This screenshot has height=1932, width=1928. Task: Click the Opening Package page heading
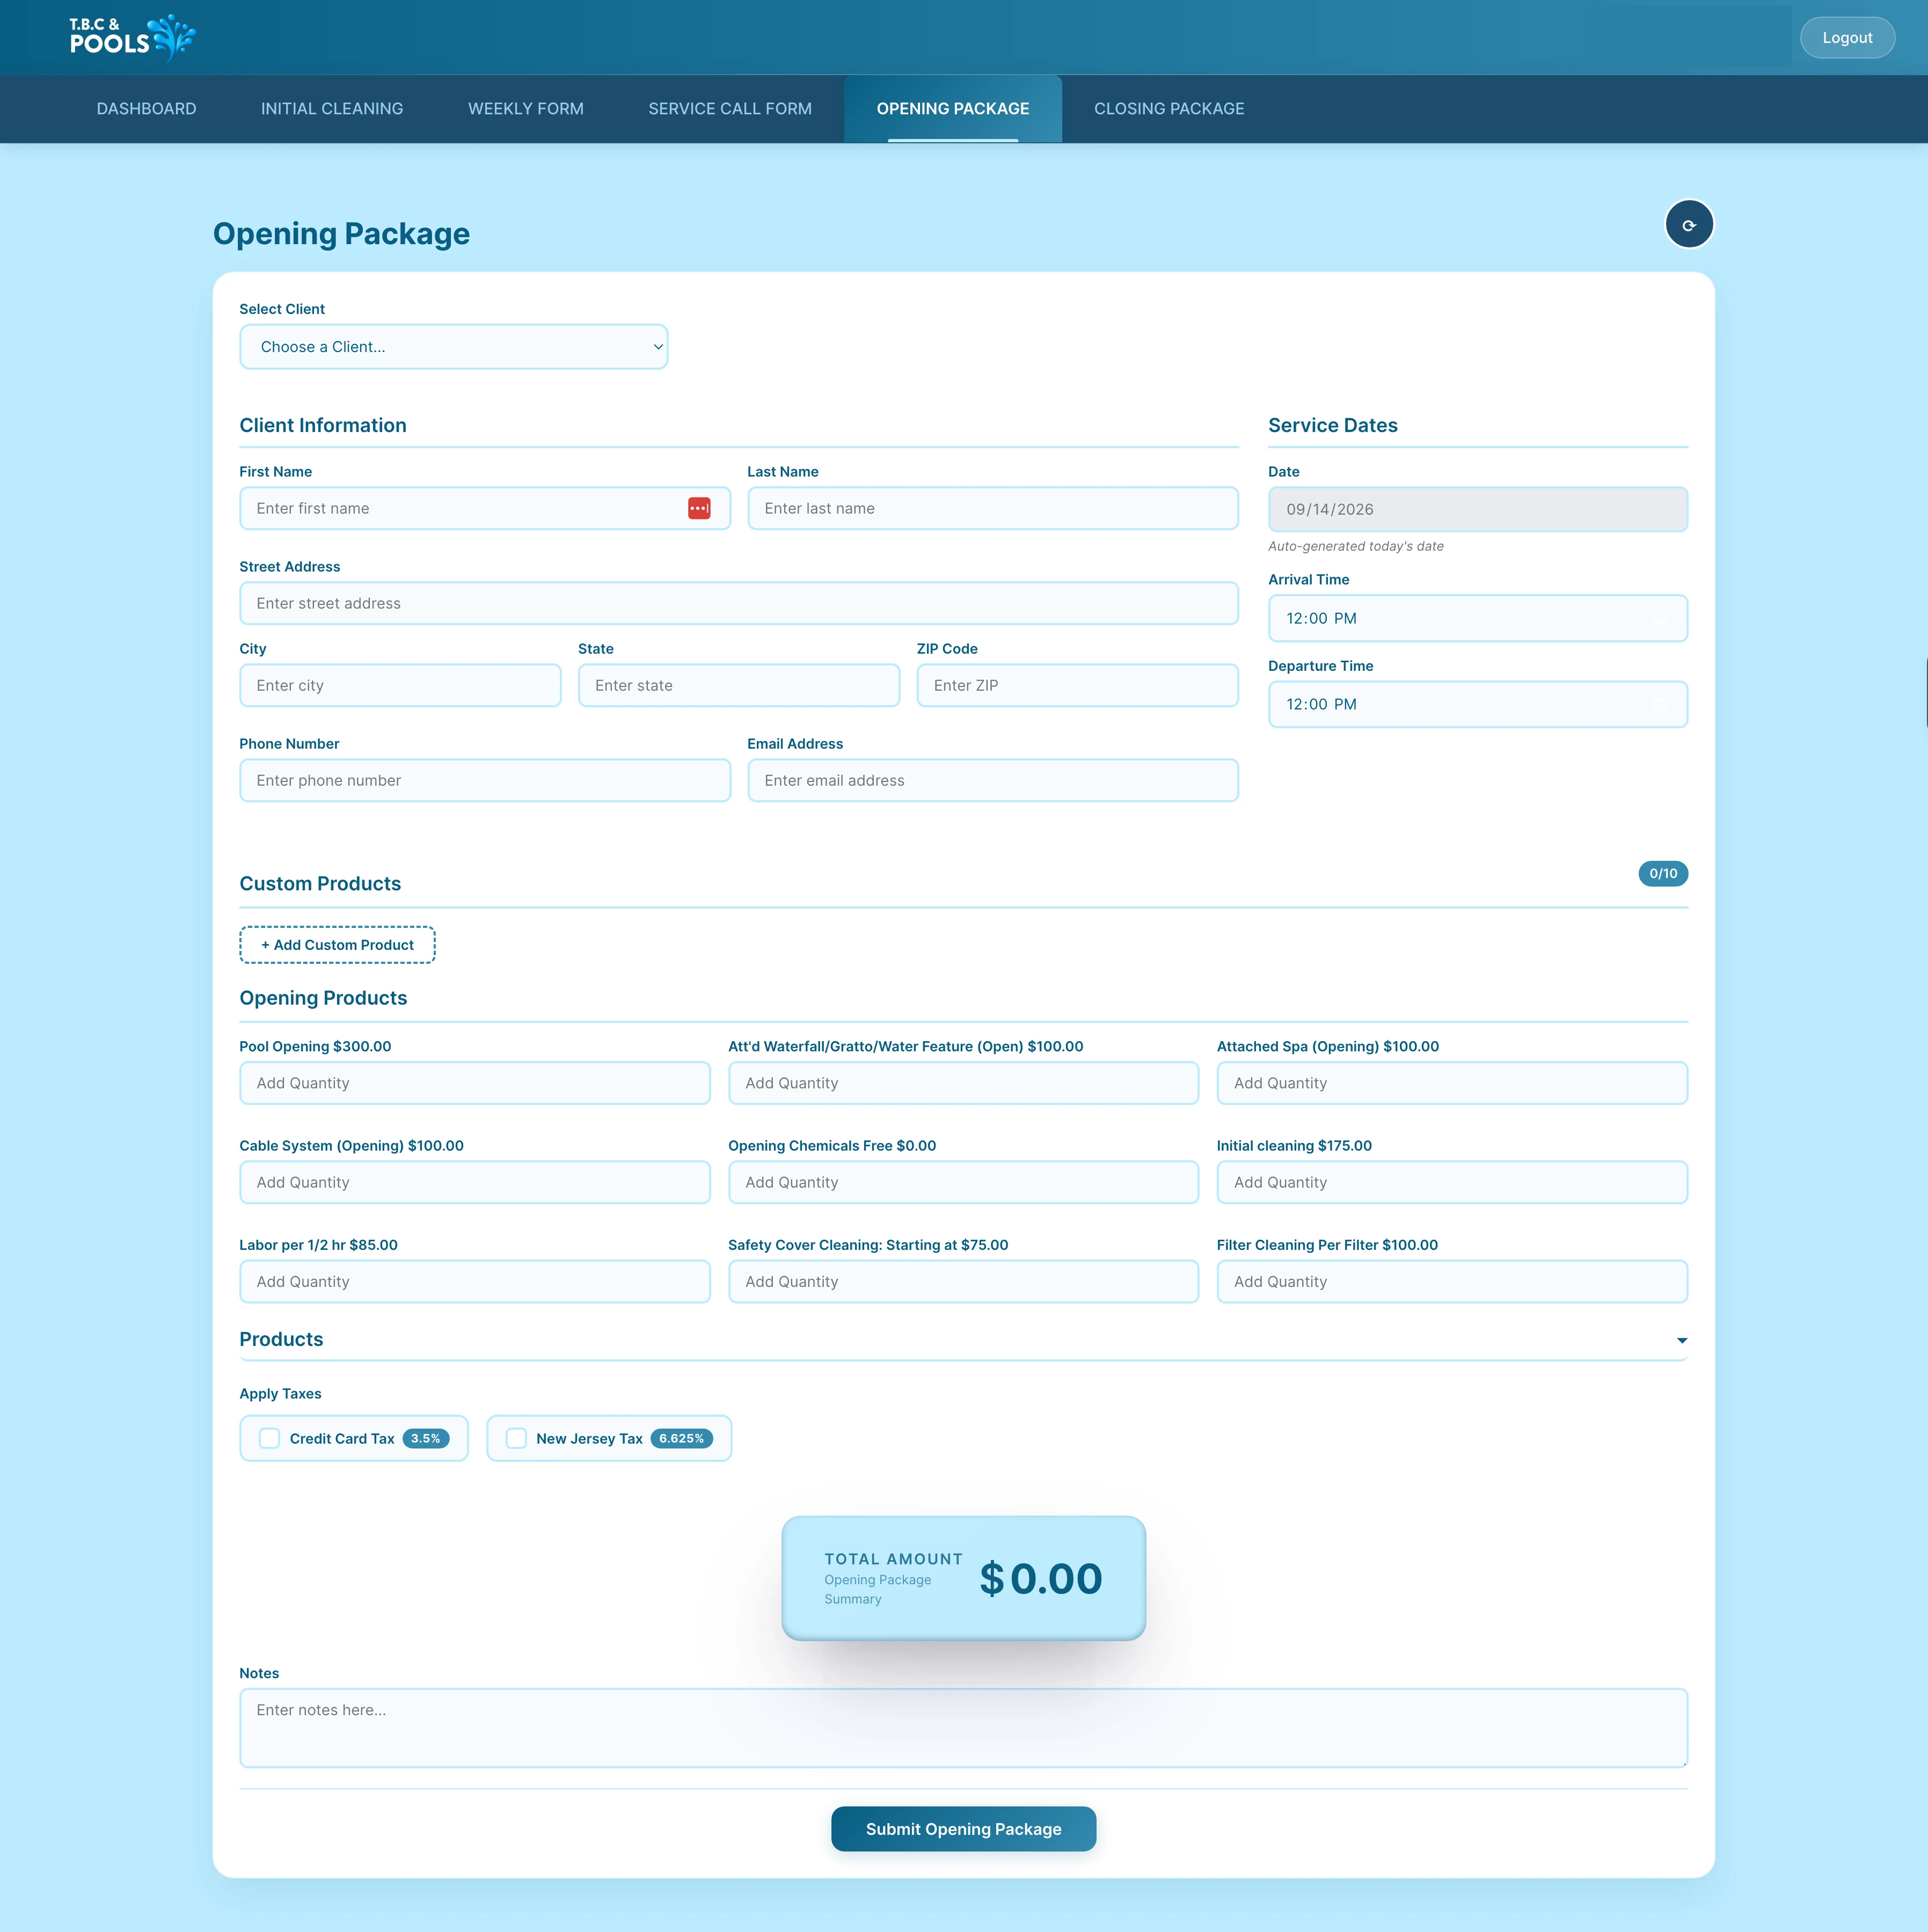point(341,233)
